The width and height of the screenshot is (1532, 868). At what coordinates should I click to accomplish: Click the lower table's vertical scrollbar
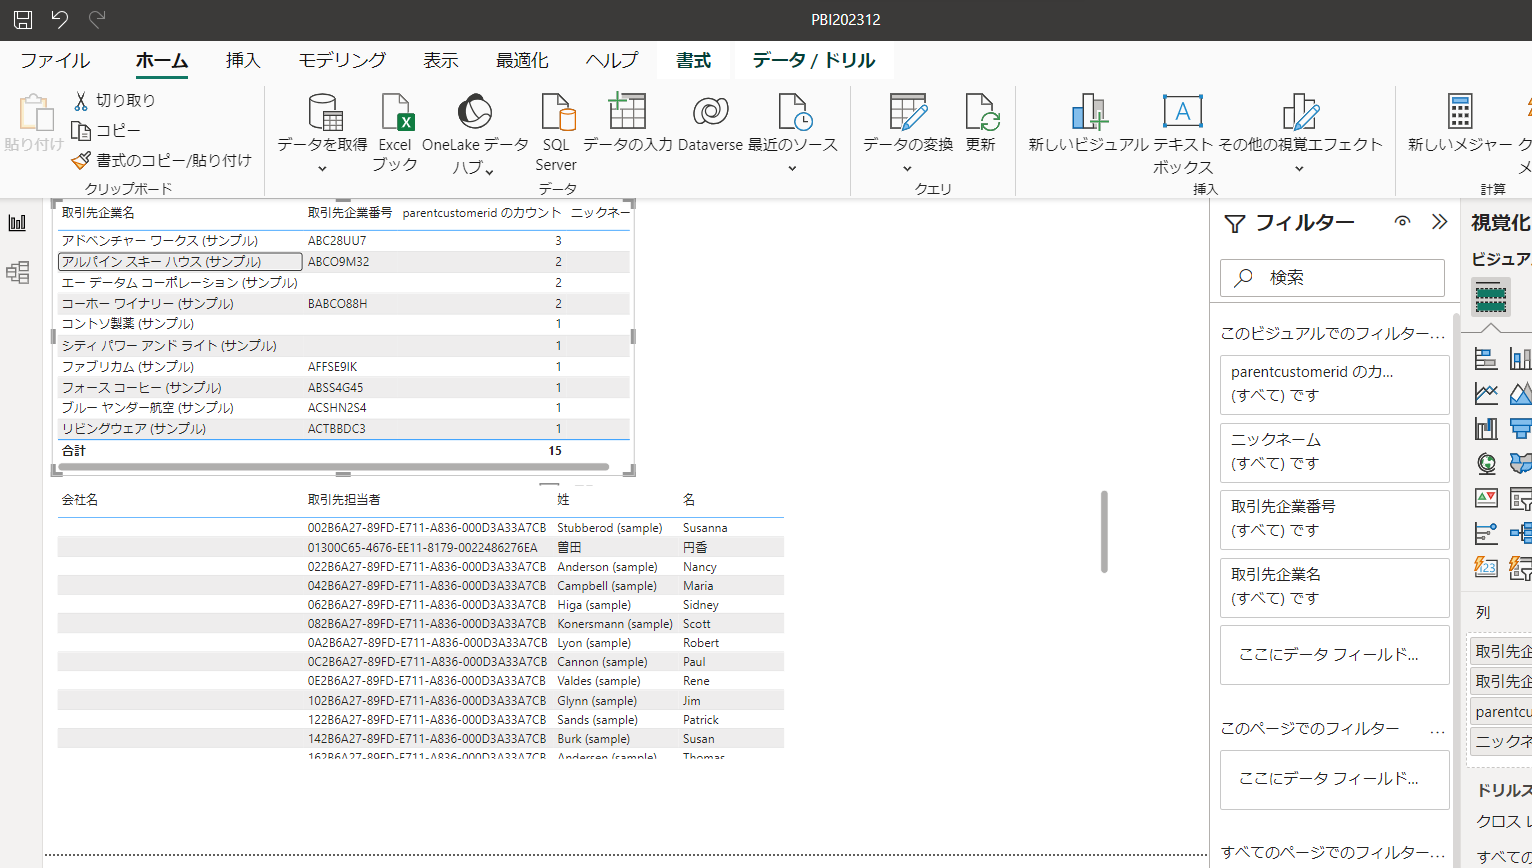coord(1104,531)
